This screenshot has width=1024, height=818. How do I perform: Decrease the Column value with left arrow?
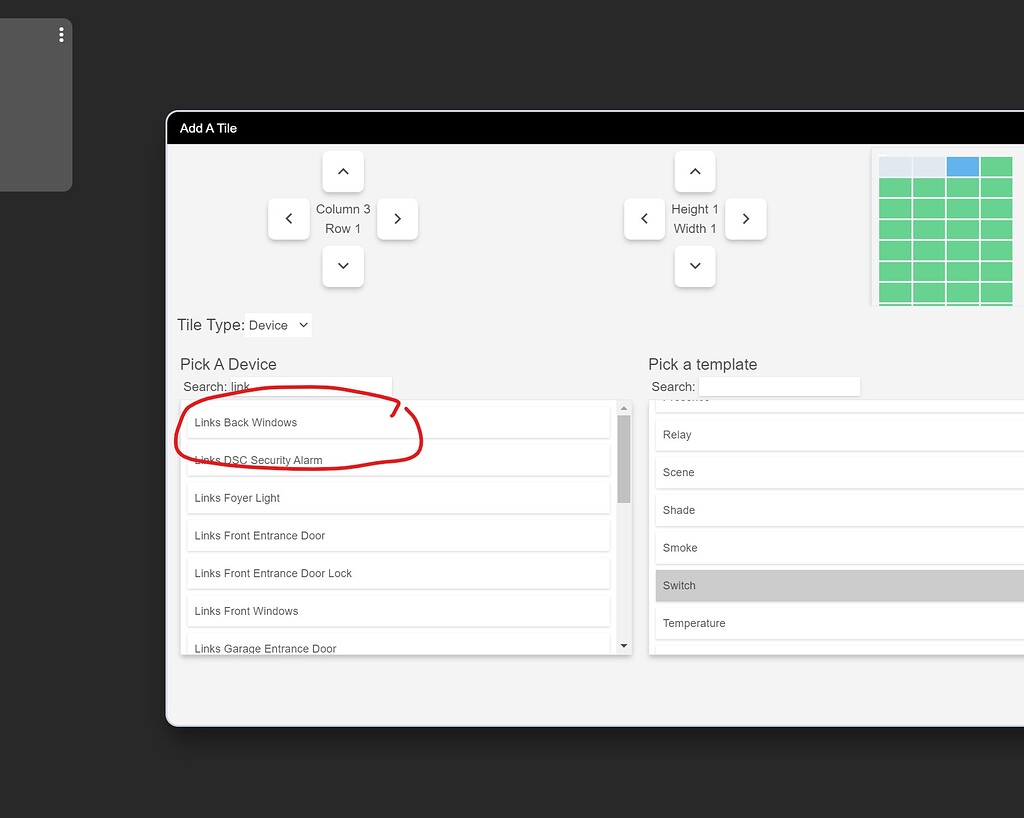pos(289,219)
